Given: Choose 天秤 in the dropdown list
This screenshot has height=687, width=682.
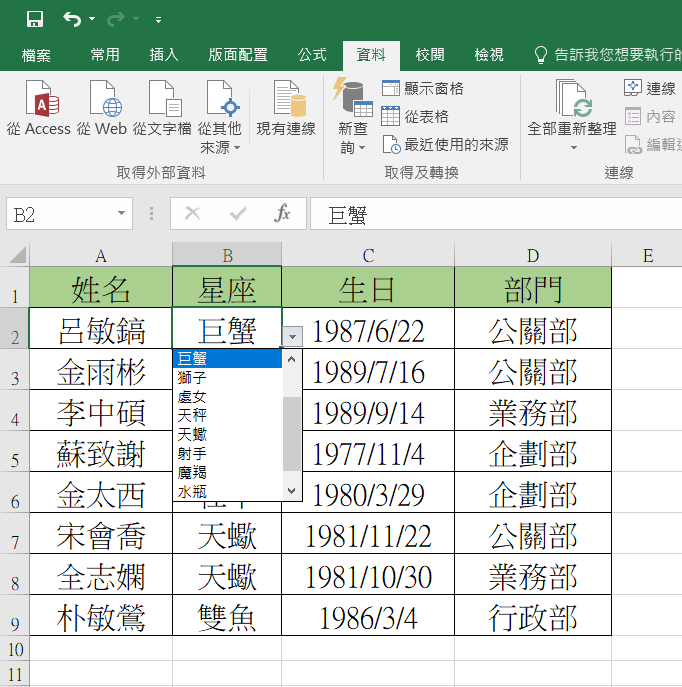Looking at the screenshot, I should click(x=227, y=415).
